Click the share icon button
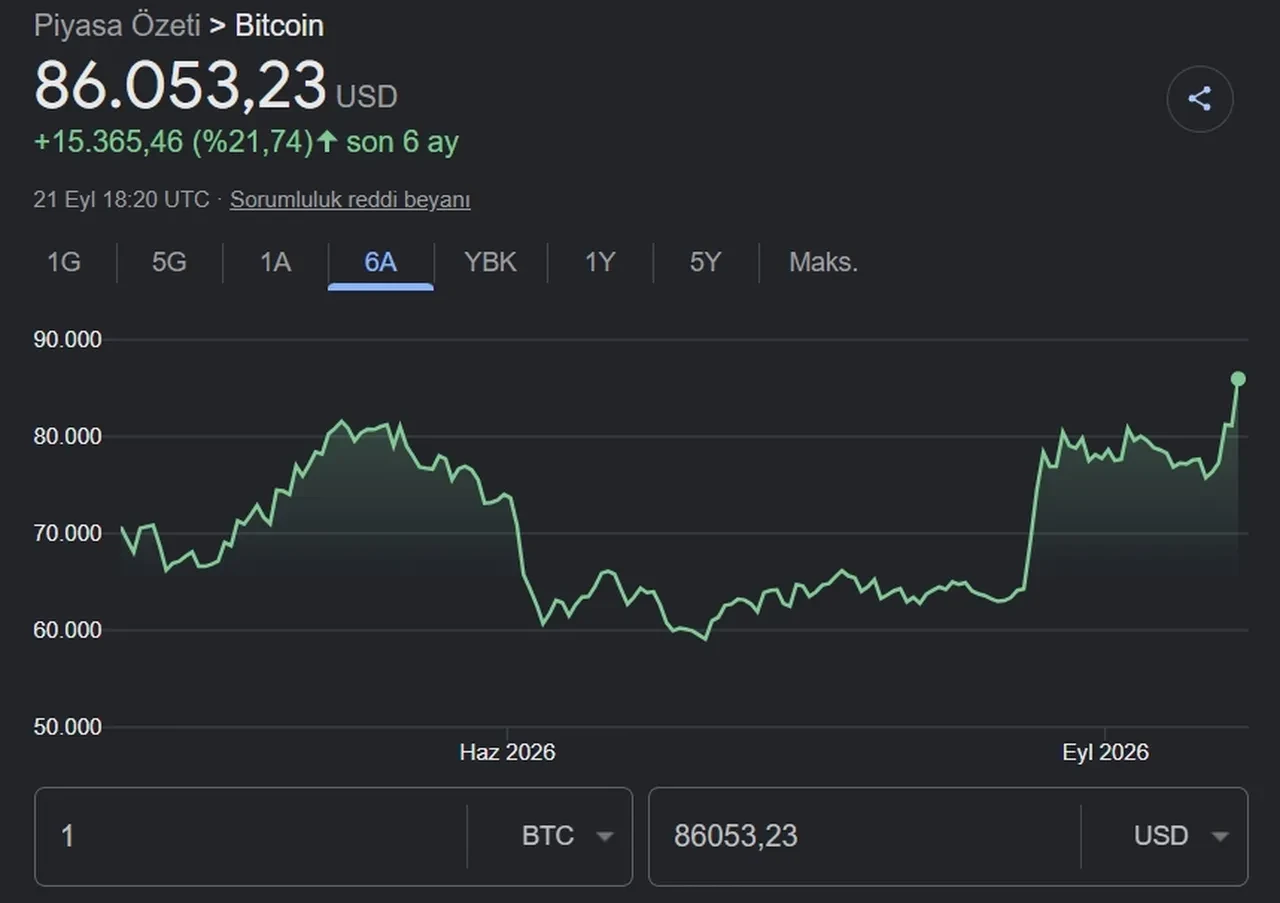The image size is (1280, 903). tap(1199, 99)
